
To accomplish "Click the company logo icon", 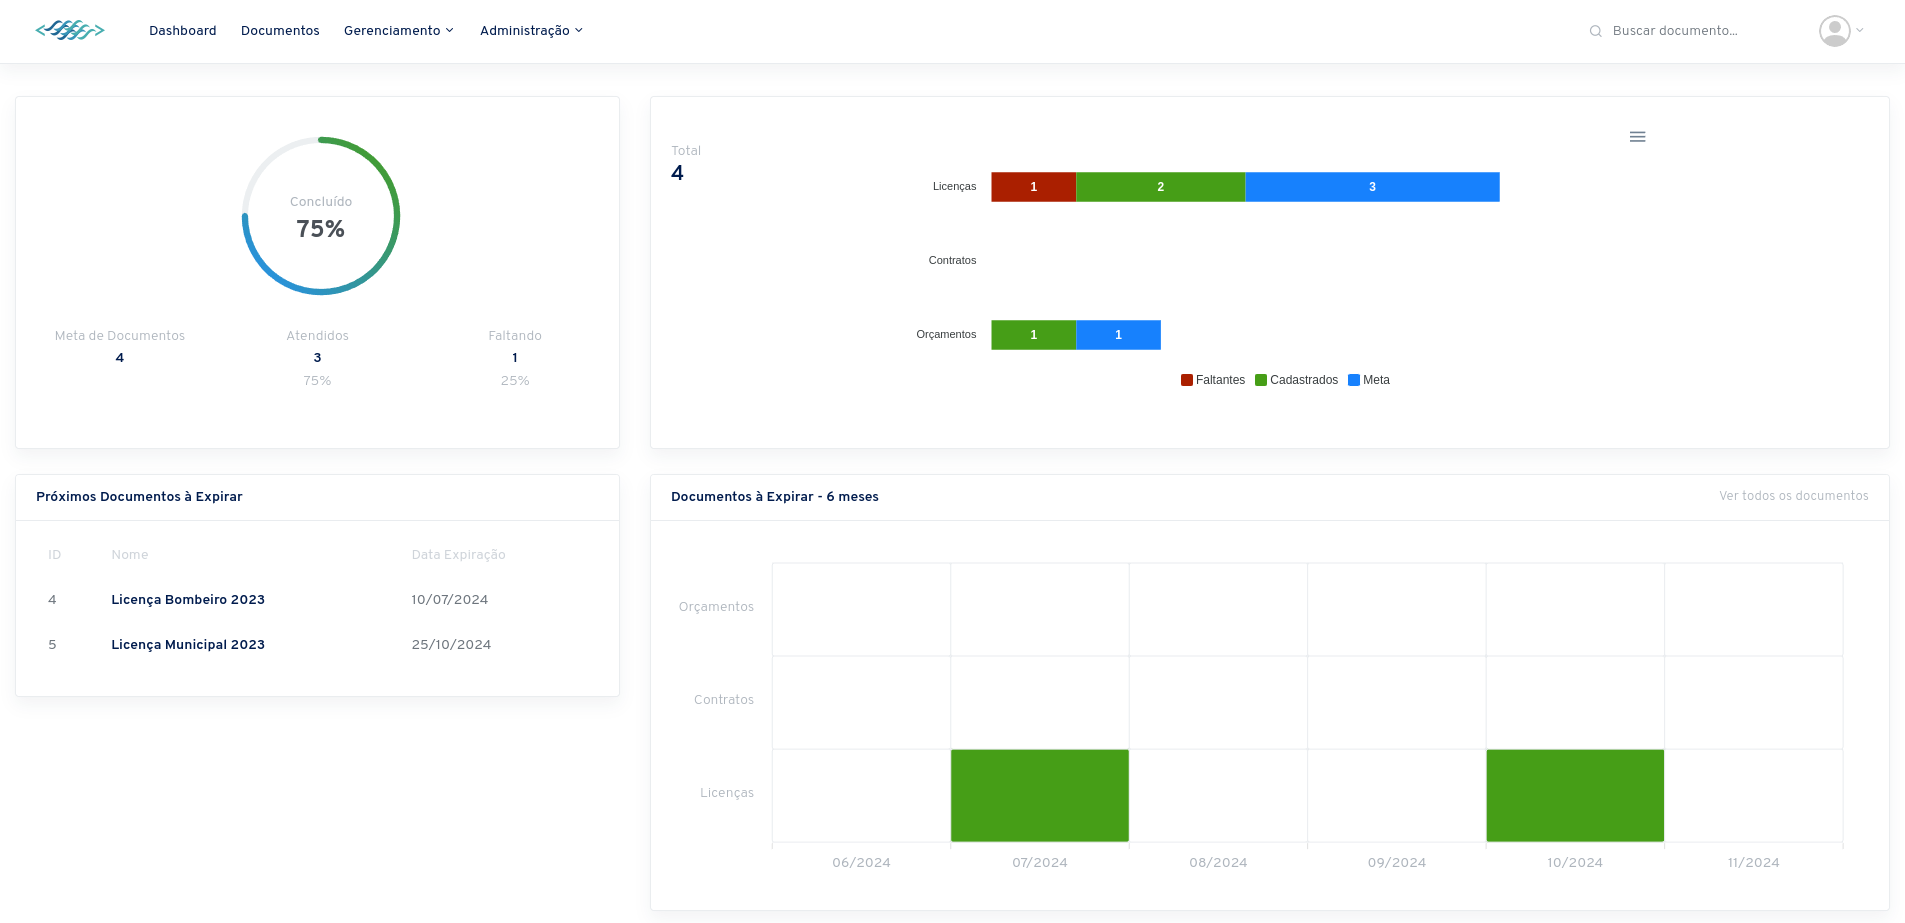I will pos(70,31).
